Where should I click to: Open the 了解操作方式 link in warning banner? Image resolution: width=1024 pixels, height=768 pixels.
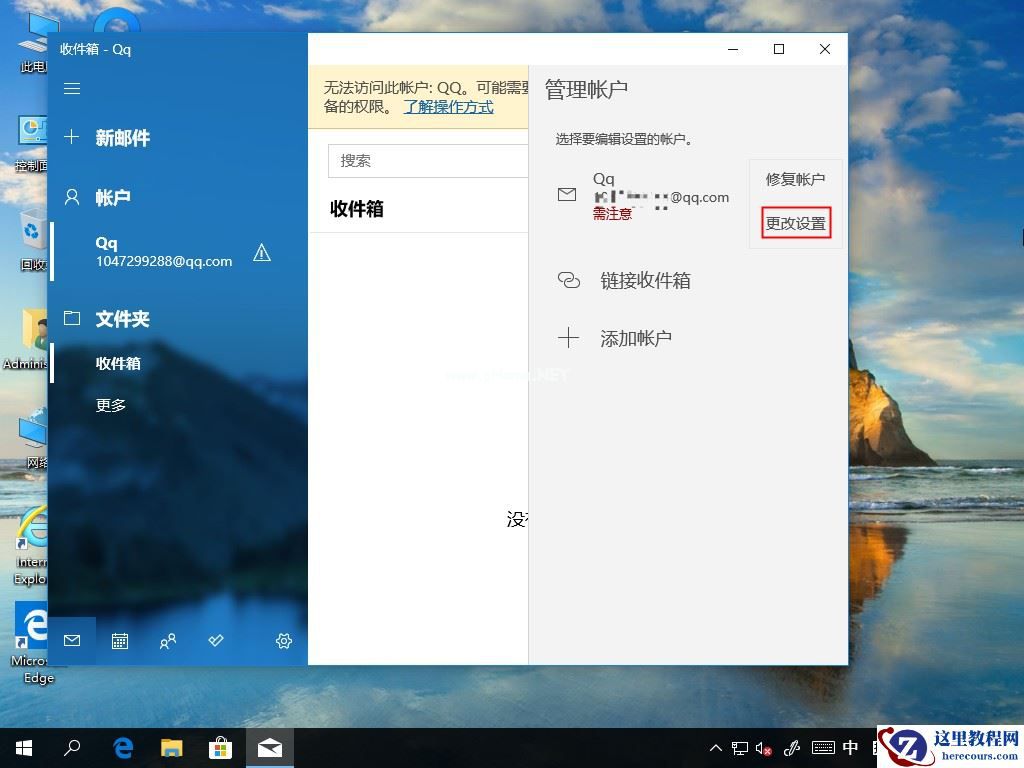pyautogui.click(x=448, y=107)
